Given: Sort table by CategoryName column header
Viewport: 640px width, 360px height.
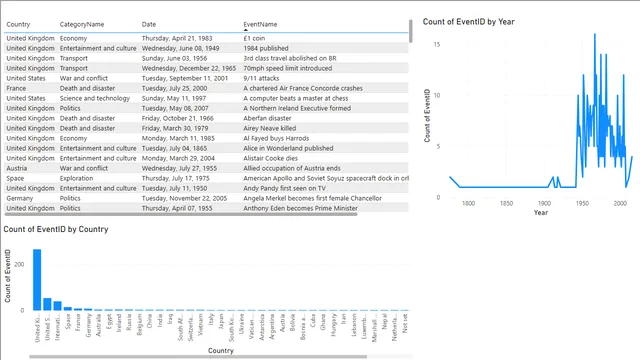Looking at the screenshot, I should coord(82,24).
